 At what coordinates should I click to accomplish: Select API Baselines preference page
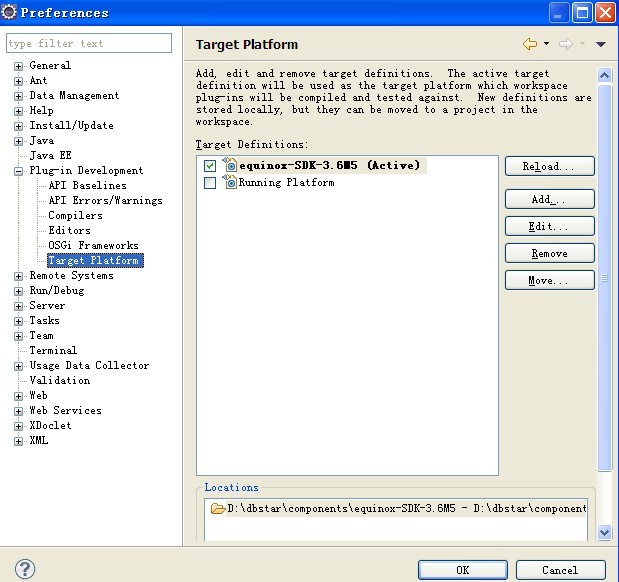tap(87, 185)
